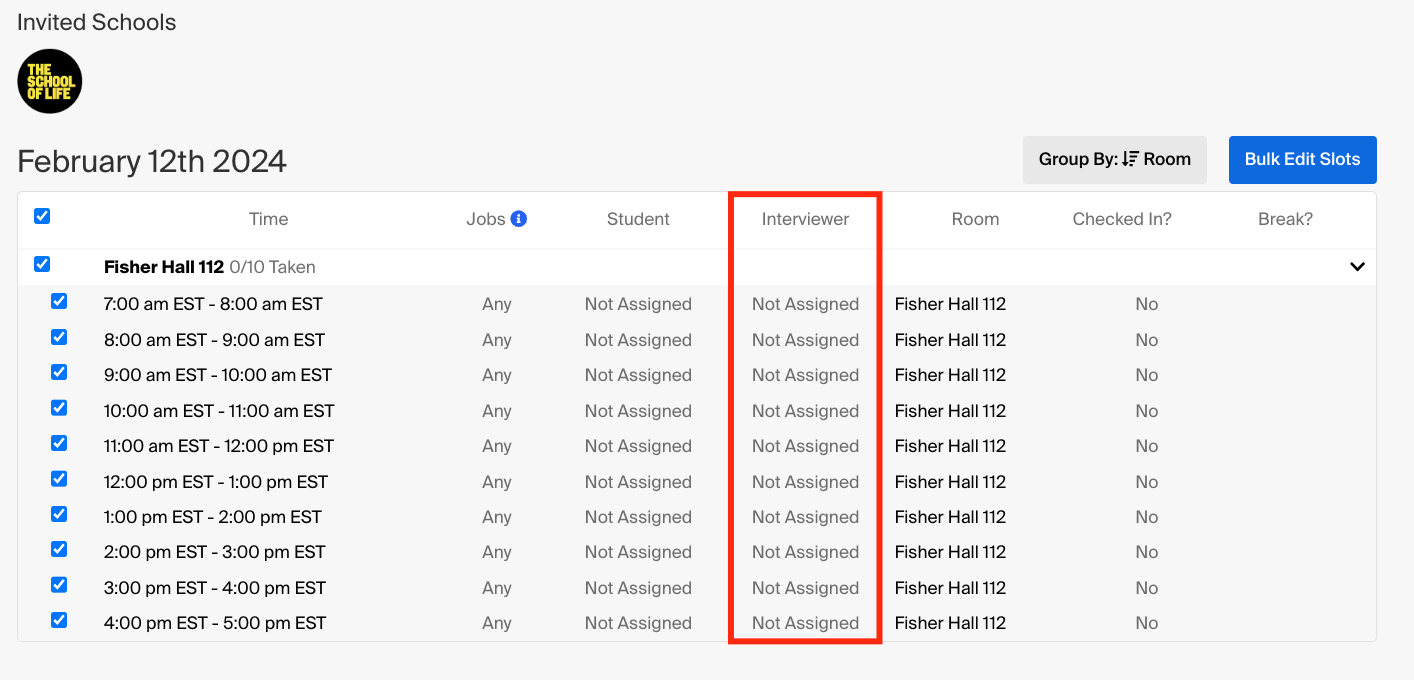Click the Time column header
This screenshot has width=1414, height=680.
[268, 219]
